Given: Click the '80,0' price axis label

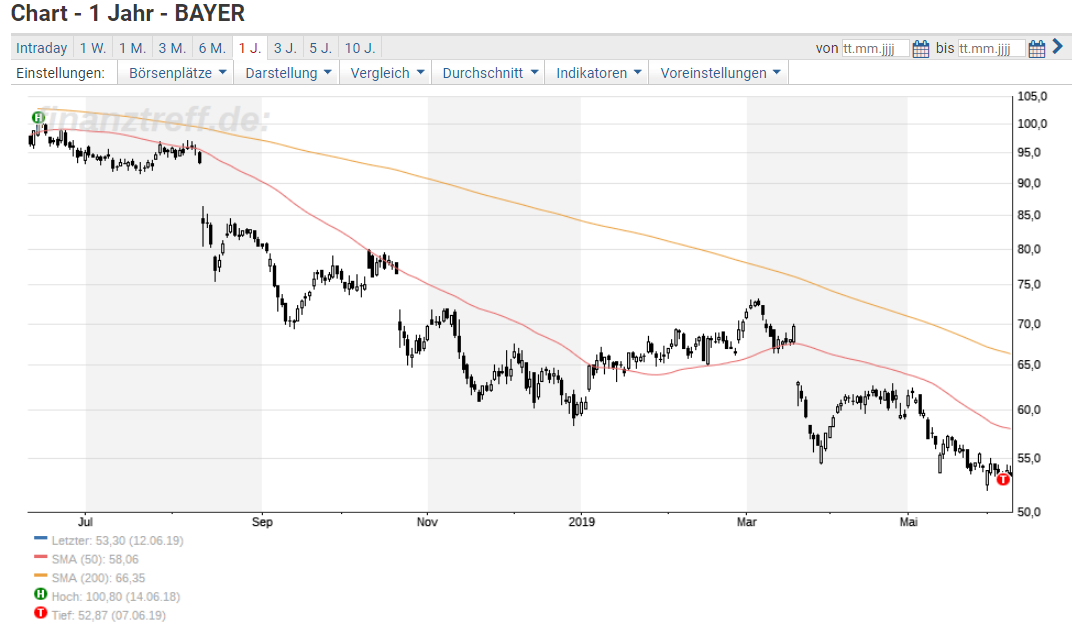Looking at the screenshot, I should [1030, 250].
